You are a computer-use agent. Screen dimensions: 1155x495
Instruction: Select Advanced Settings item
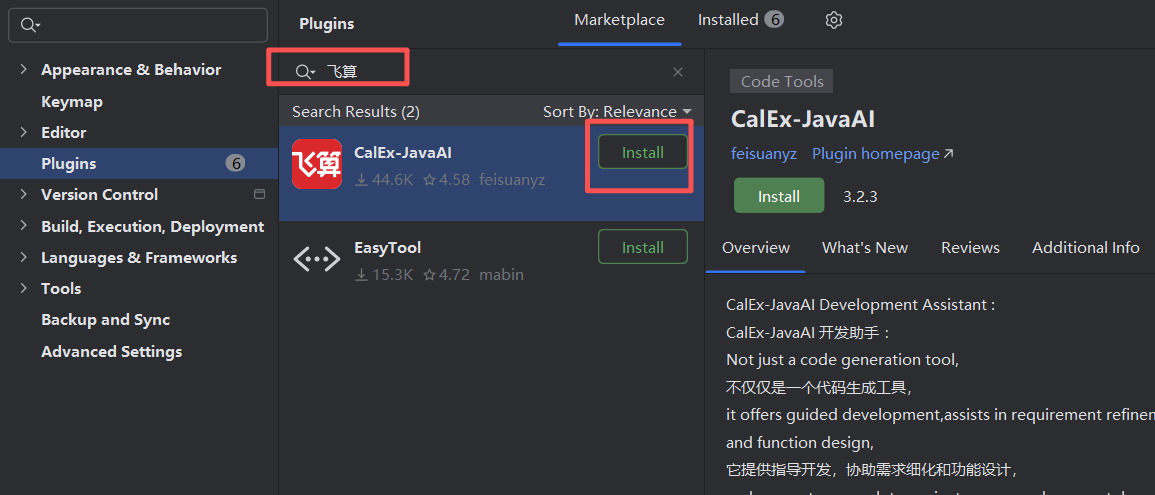pyautogui.click(x=111, y=351)
